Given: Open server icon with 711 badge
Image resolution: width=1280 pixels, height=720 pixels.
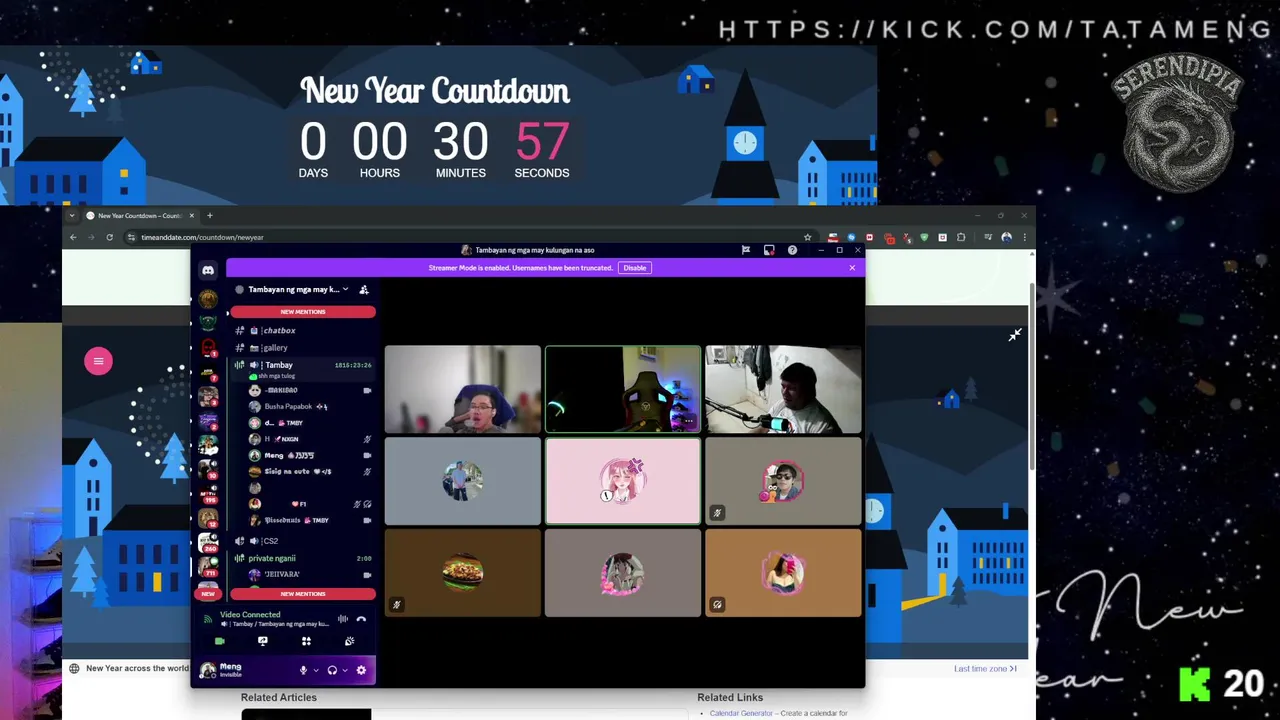Looking at the screenshot, I should pos(208,566).
